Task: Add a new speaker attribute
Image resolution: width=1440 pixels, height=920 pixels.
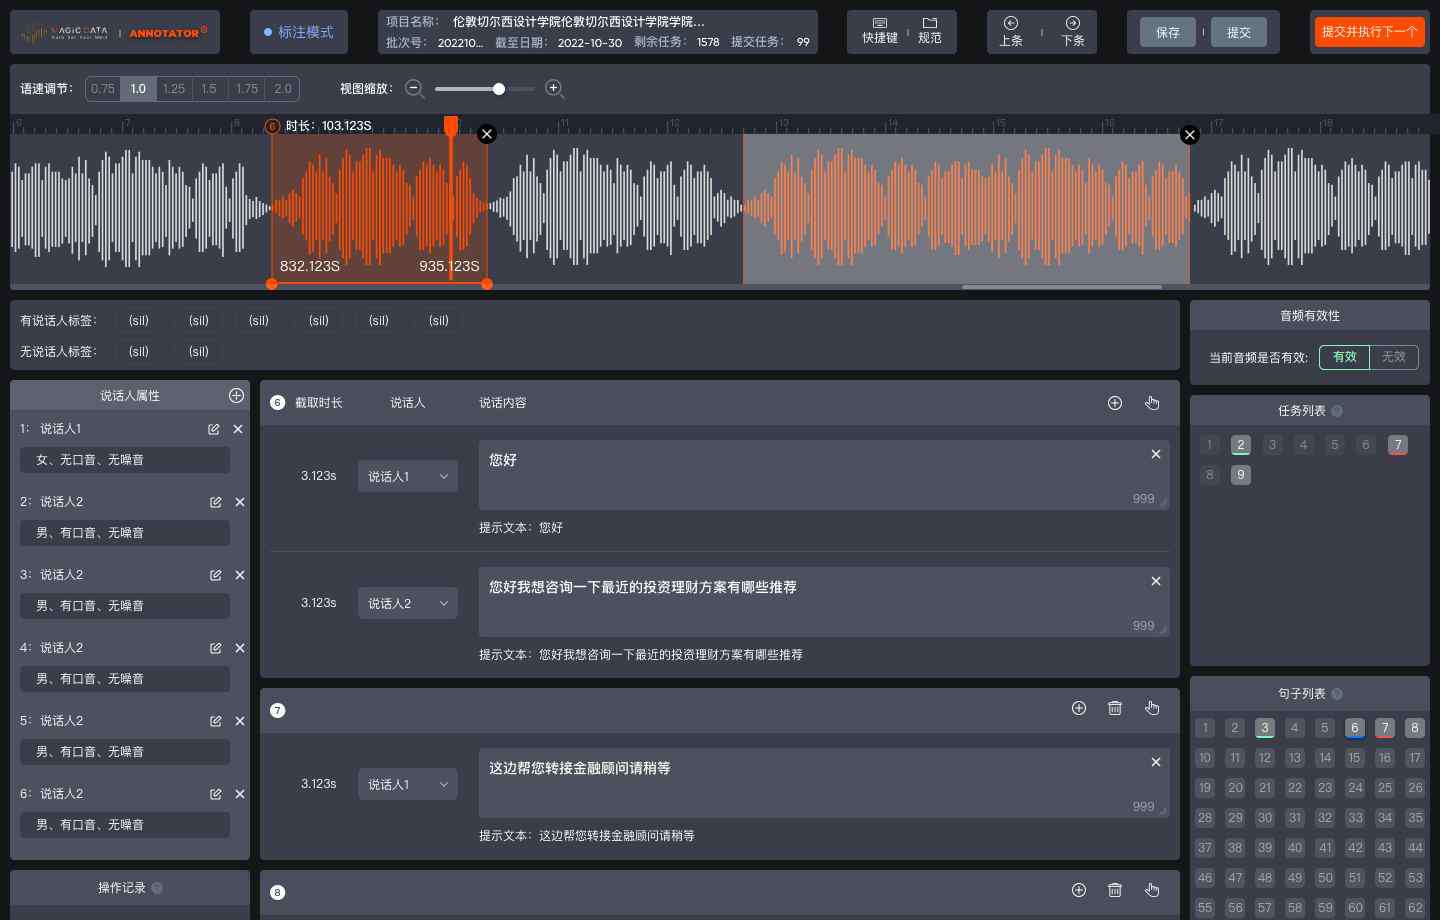Action: (x=236, y=395)
